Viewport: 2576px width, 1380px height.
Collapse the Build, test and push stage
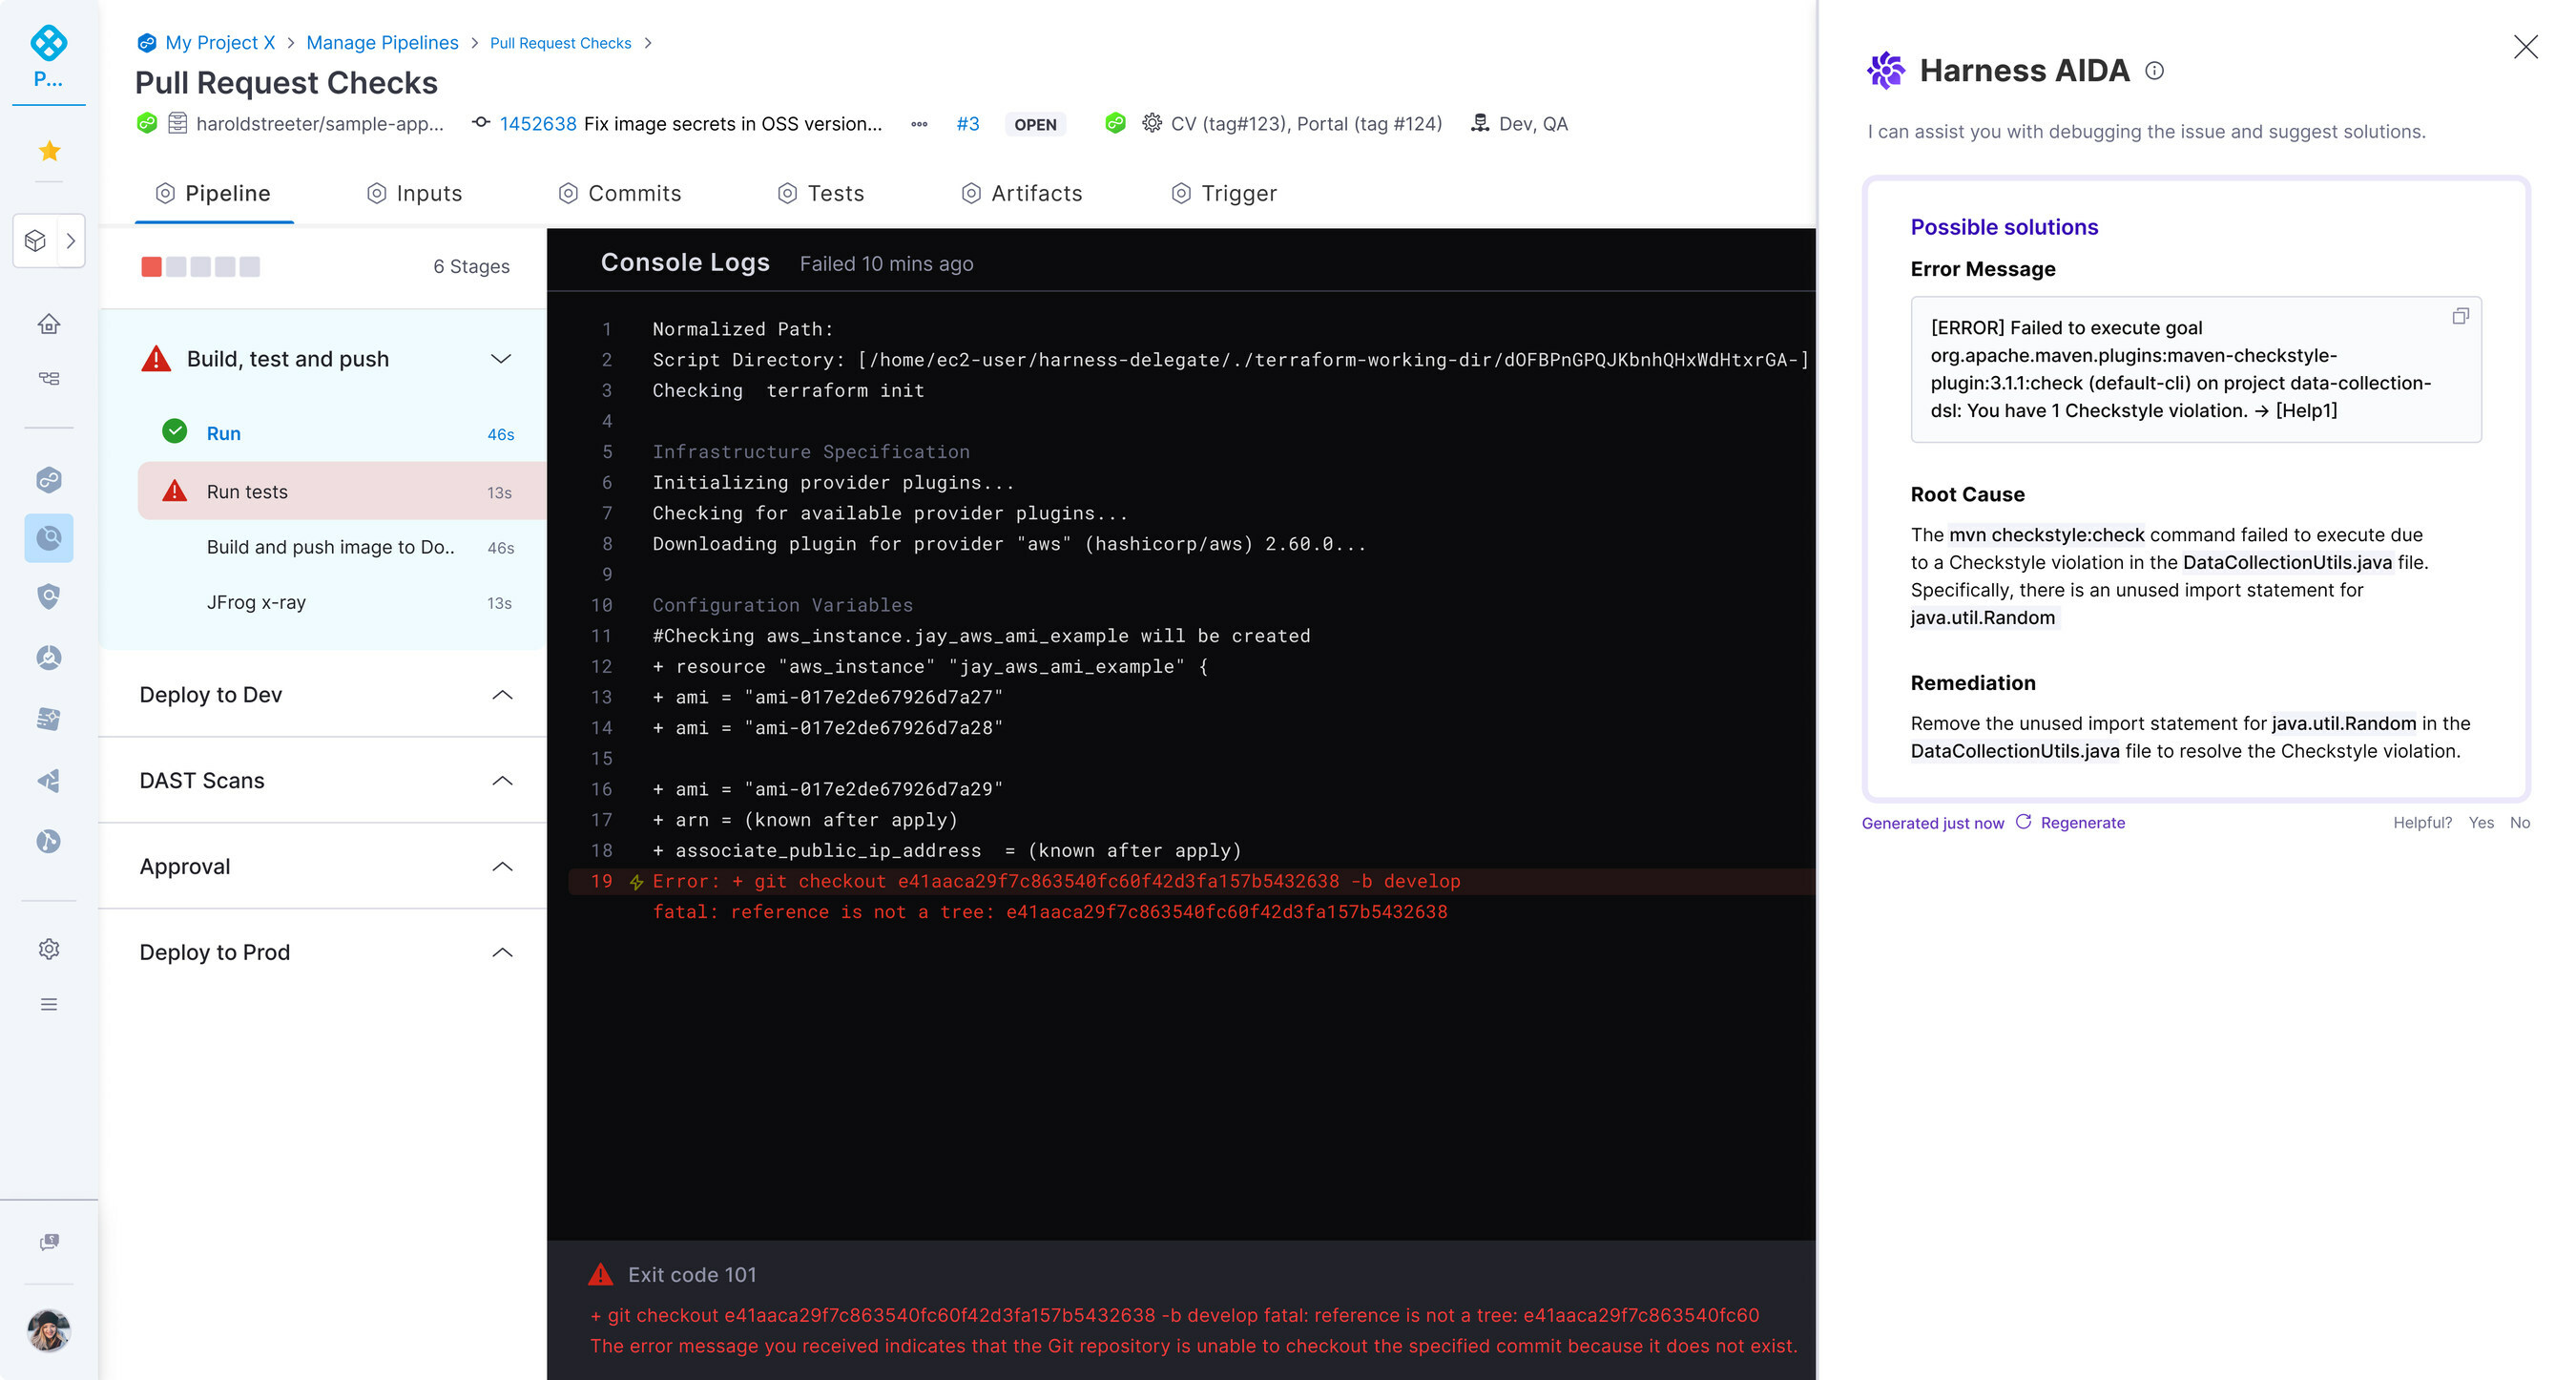[x=501, y=359]
